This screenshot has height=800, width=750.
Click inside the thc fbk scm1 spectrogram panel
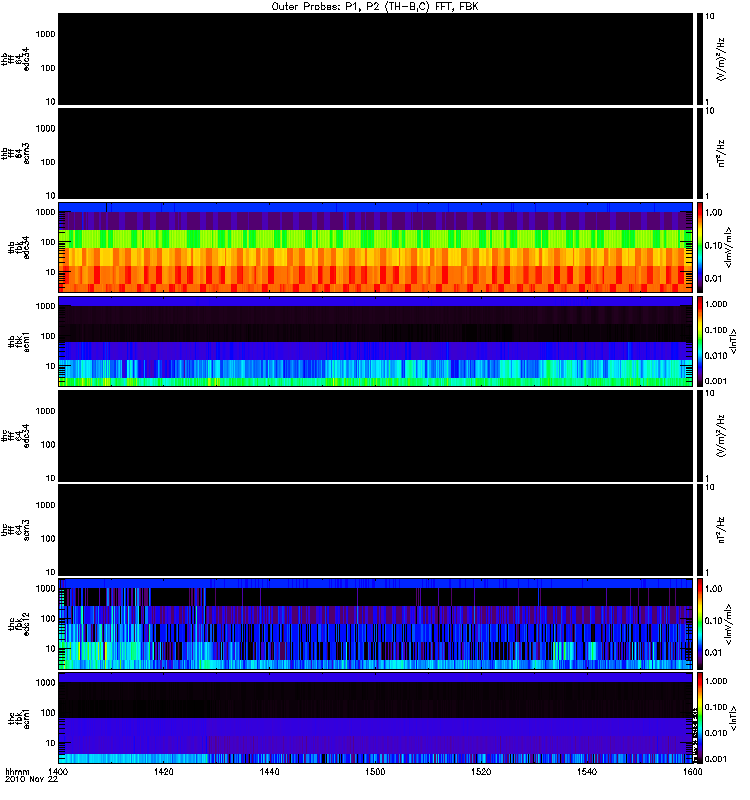(376, 718)
